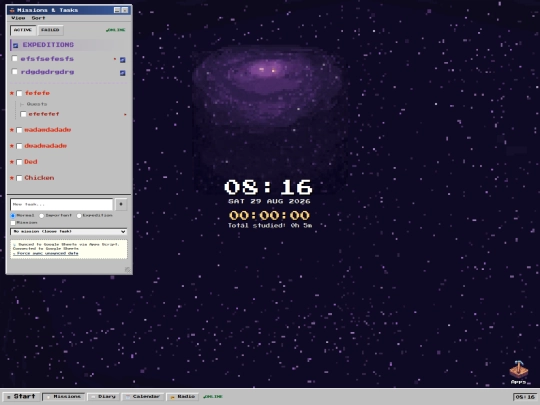Viewport: 540px width, 405px height.
Task: Open the View menu
Action: (18, 18)
